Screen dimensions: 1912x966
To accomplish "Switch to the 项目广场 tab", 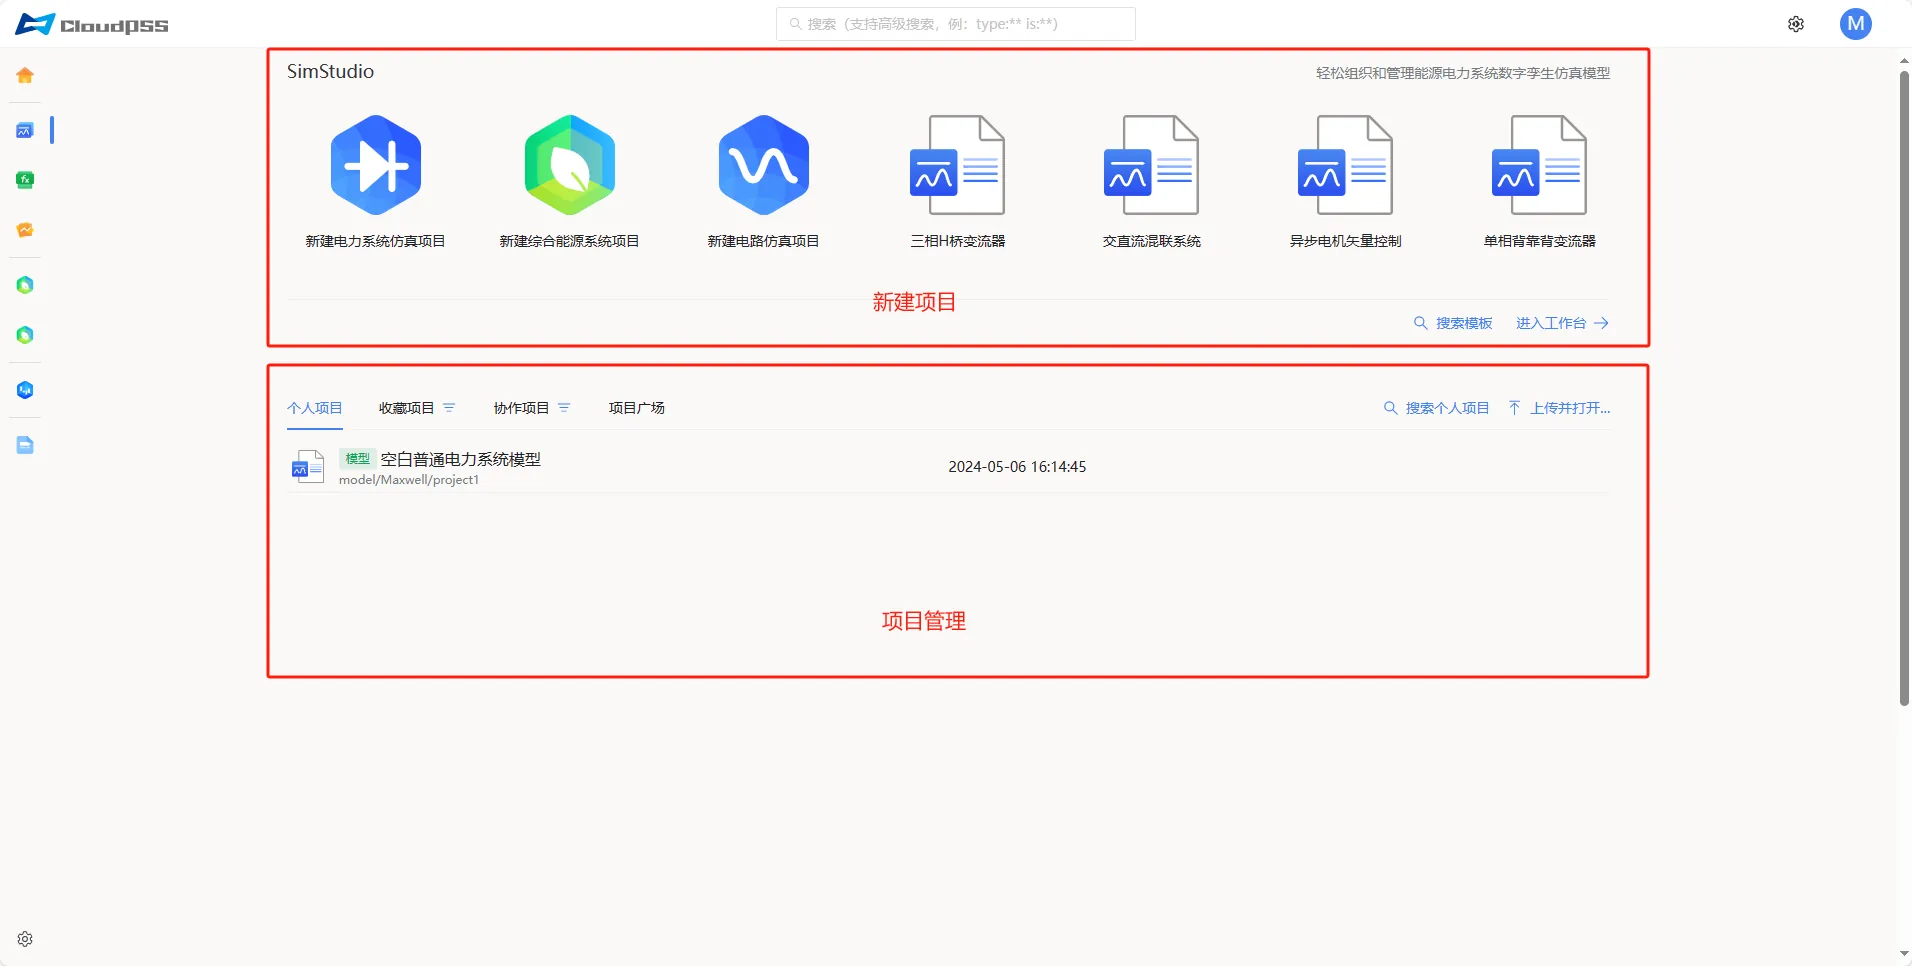I will tap(636, 408).
